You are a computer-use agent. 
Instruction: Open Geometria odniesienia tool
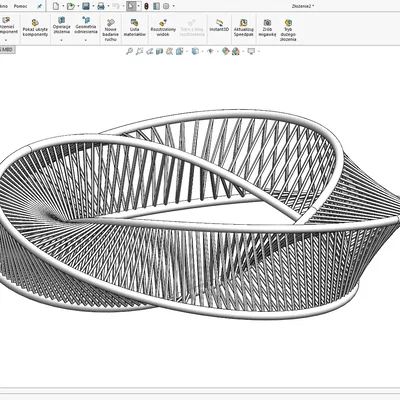point(86,25)
